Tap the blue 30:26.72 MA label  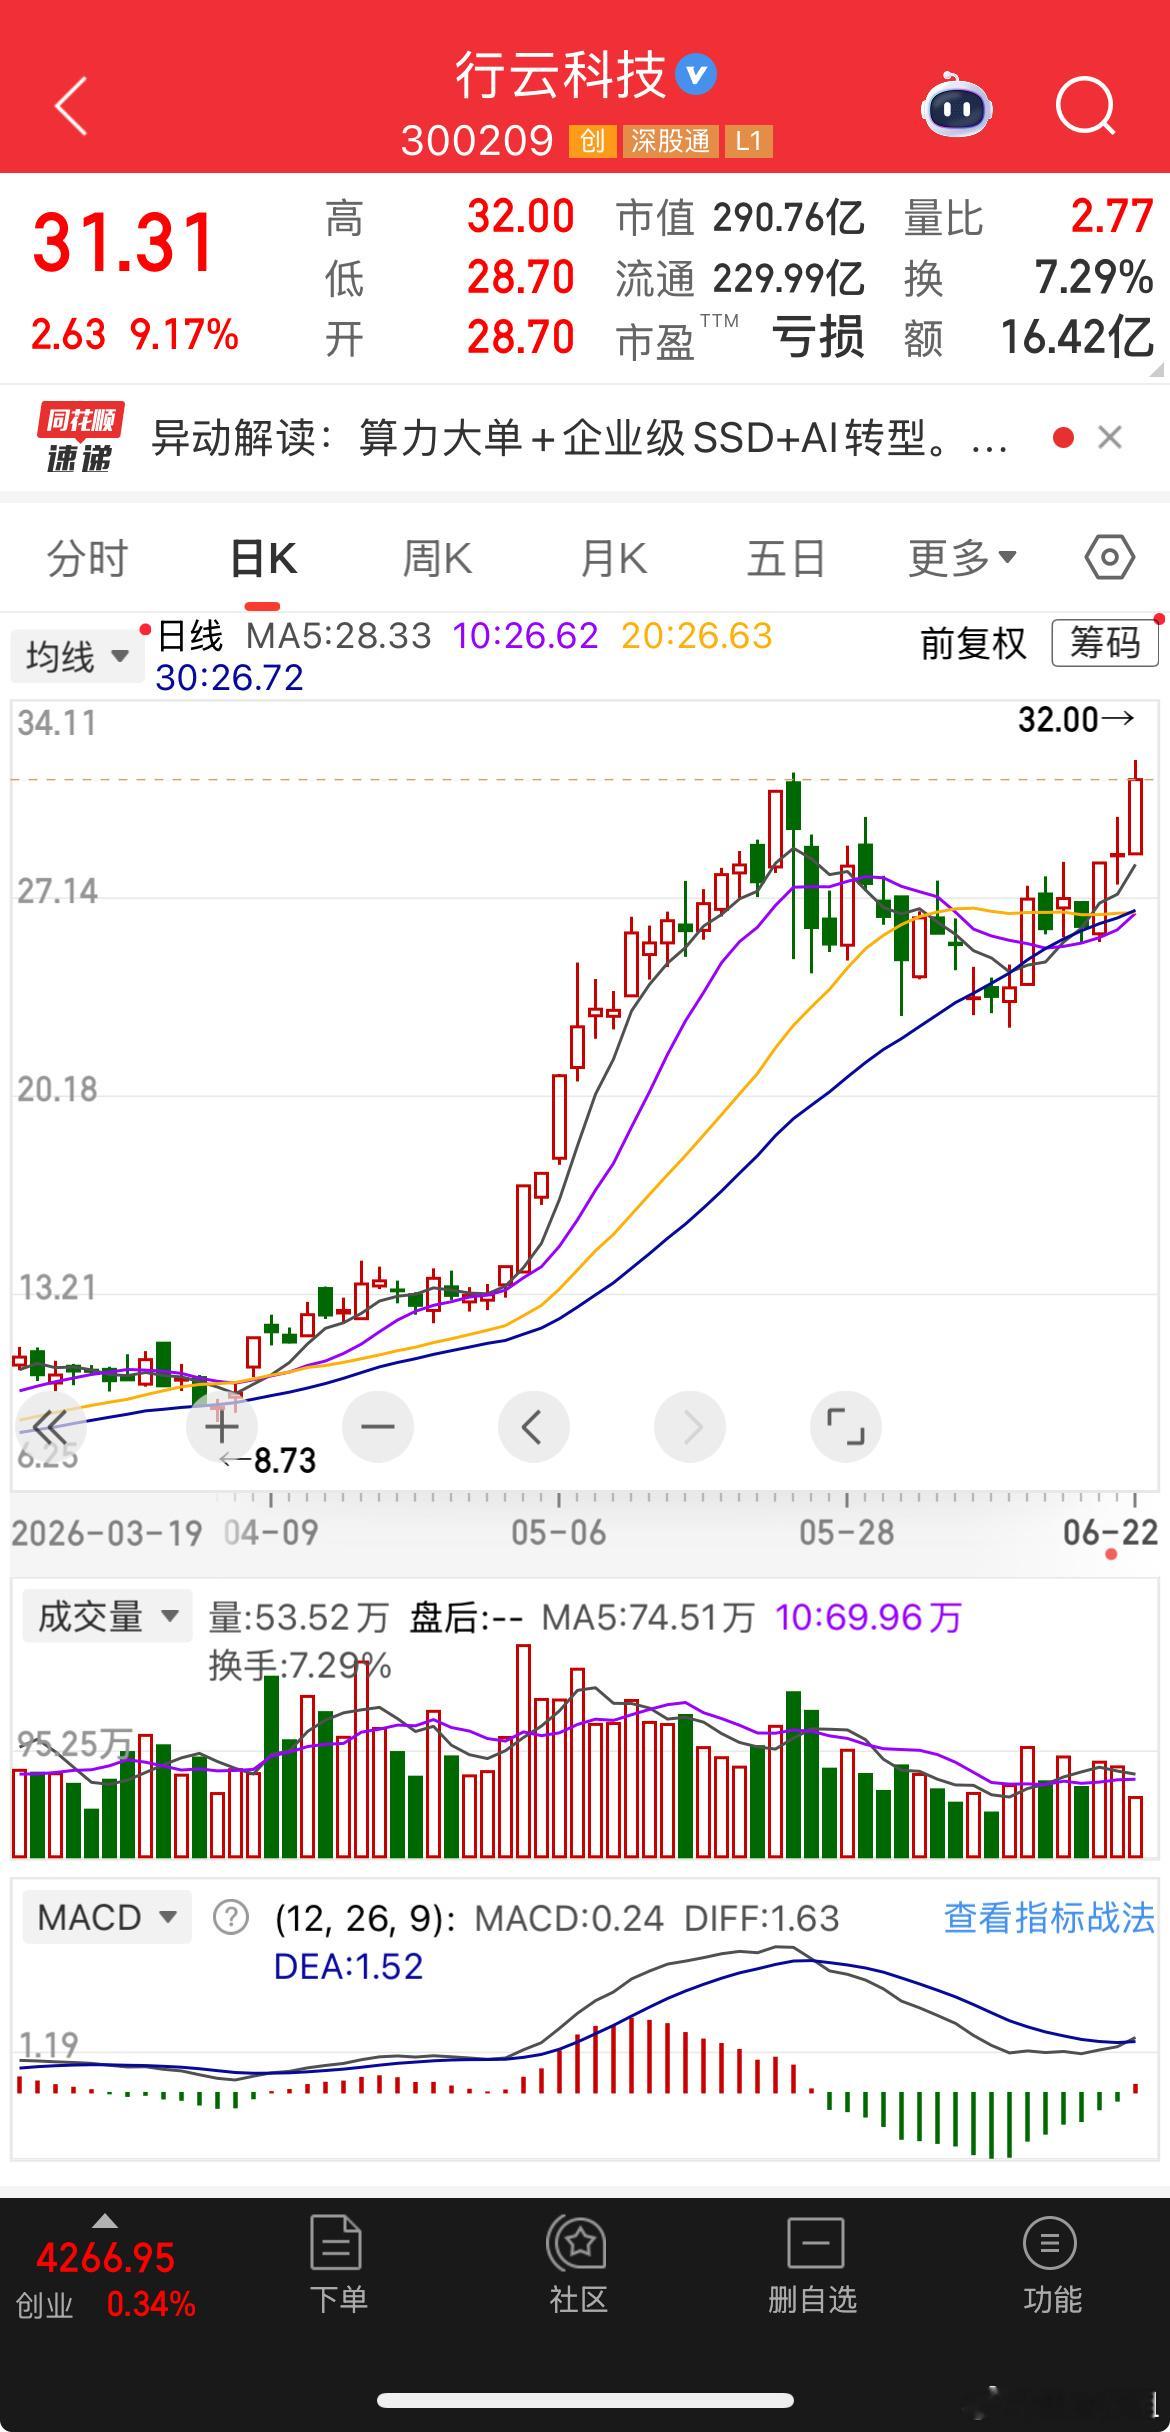pos(230,678)
